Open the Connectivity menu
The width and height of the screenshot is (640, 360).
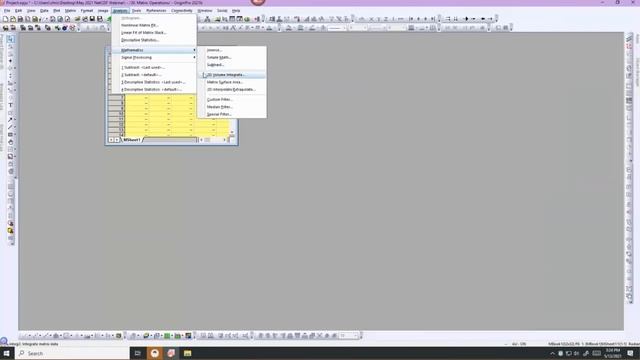point(182,11)
